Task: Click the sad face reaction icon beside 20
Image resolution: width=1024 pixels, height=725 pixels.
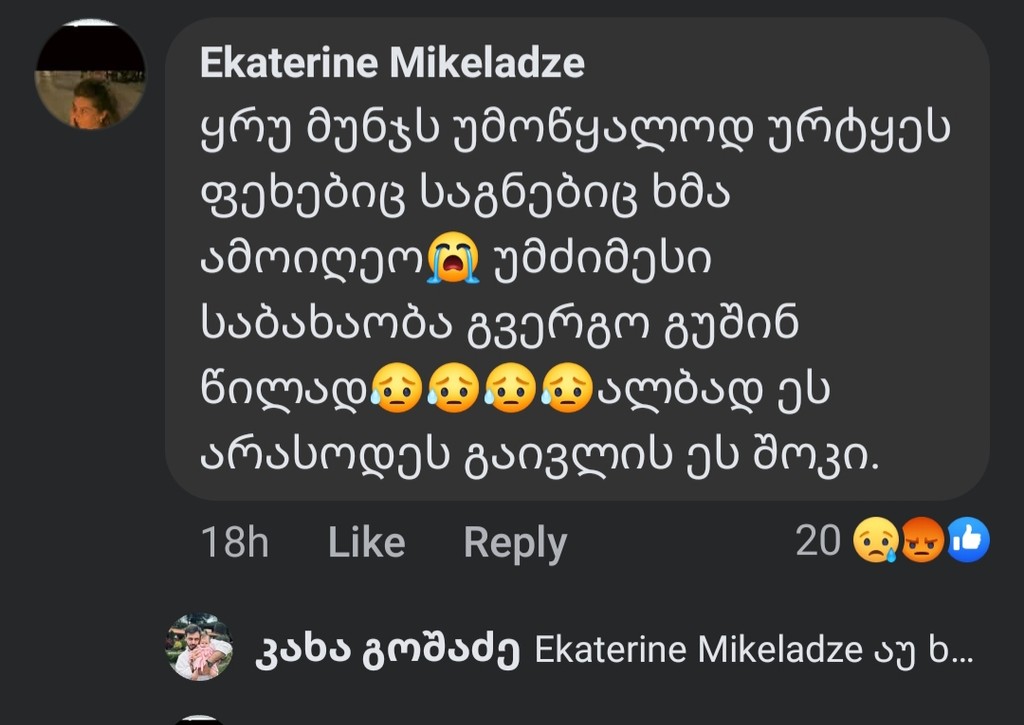Action: coord(875,542)
